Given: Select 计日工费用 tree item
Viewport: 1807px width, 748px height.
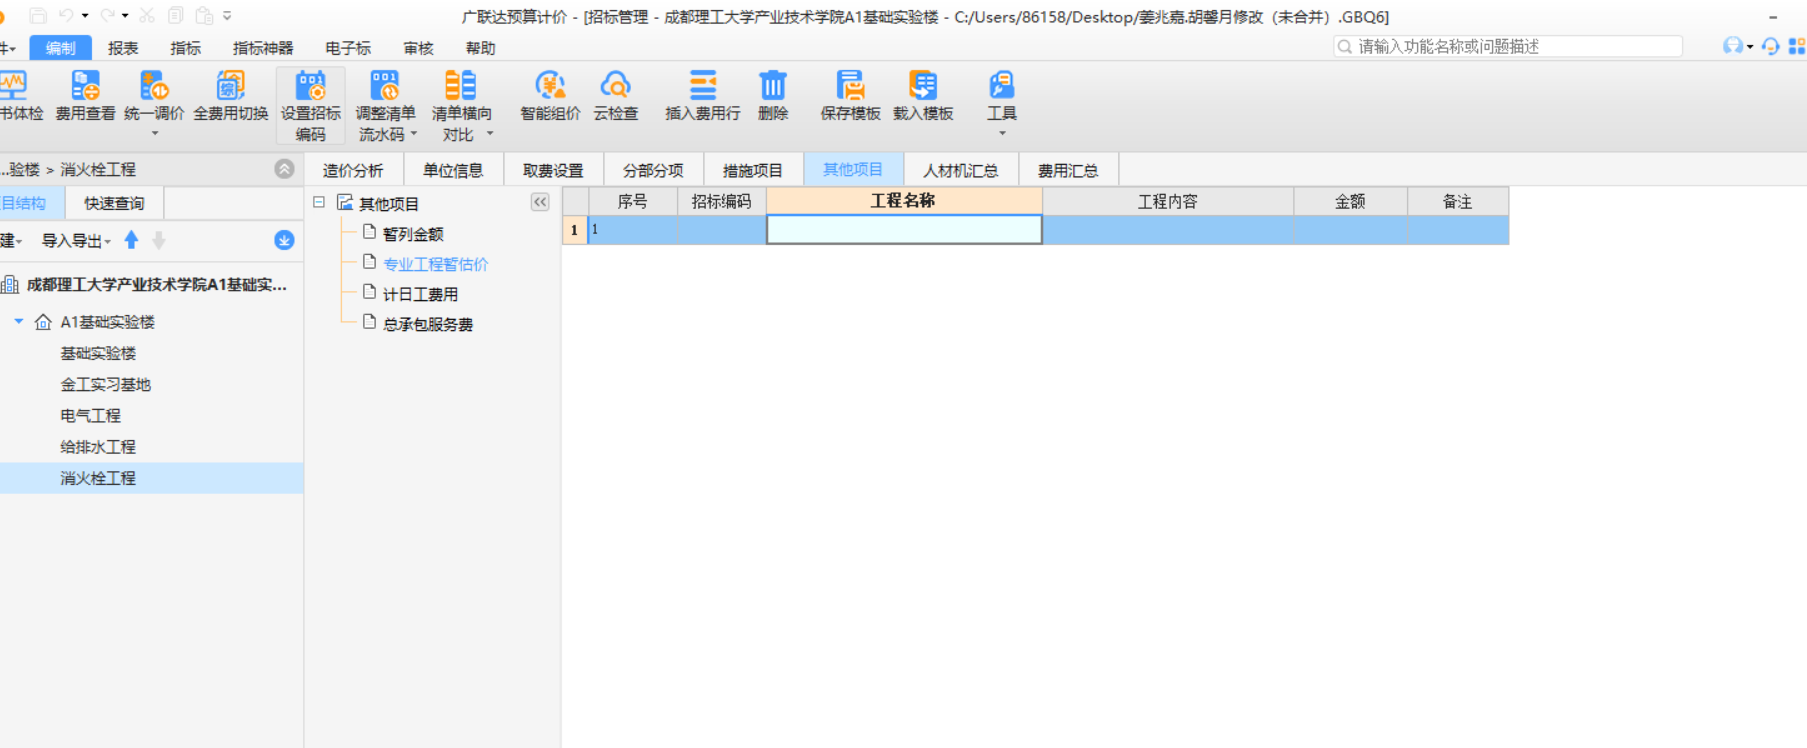Looking at the screenshot, I should [x=420, y=294].
